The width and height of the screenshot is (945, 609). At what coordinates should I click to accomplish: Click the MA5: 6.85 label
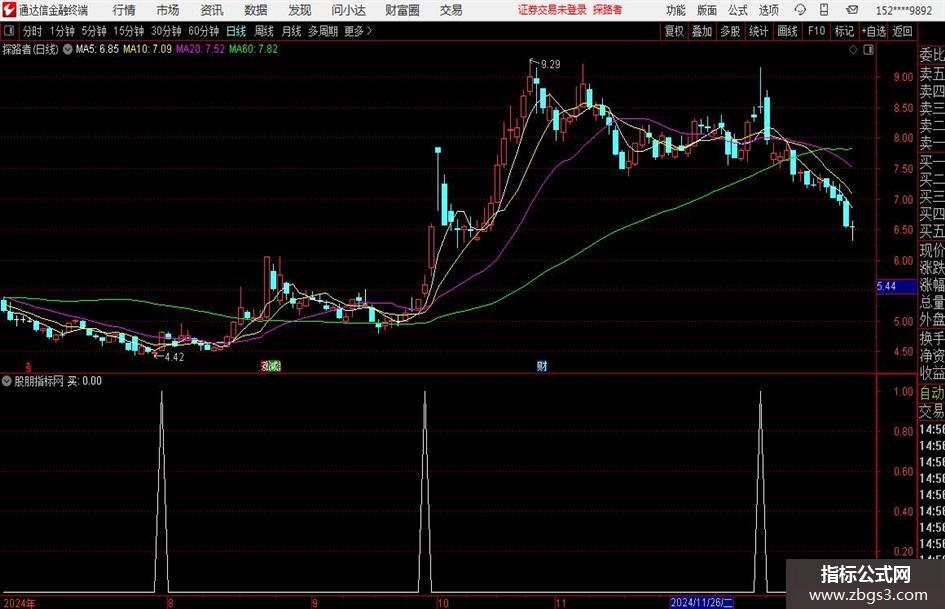pos(97,49)
